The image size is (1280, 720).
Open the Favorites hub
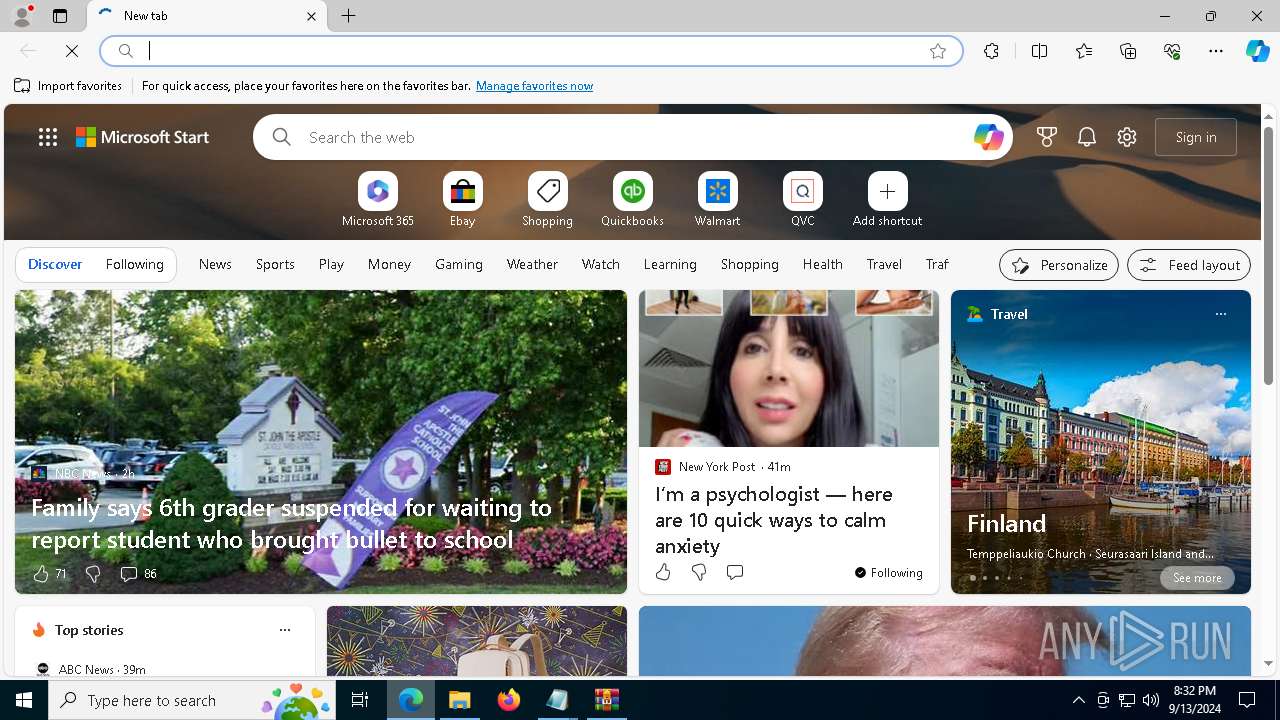tap(1084, 51)
